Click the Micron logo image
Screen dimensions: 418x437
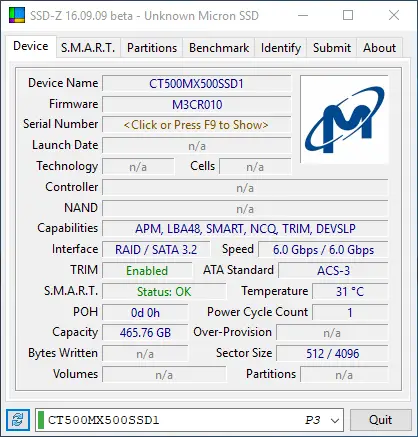pos(344,119)
